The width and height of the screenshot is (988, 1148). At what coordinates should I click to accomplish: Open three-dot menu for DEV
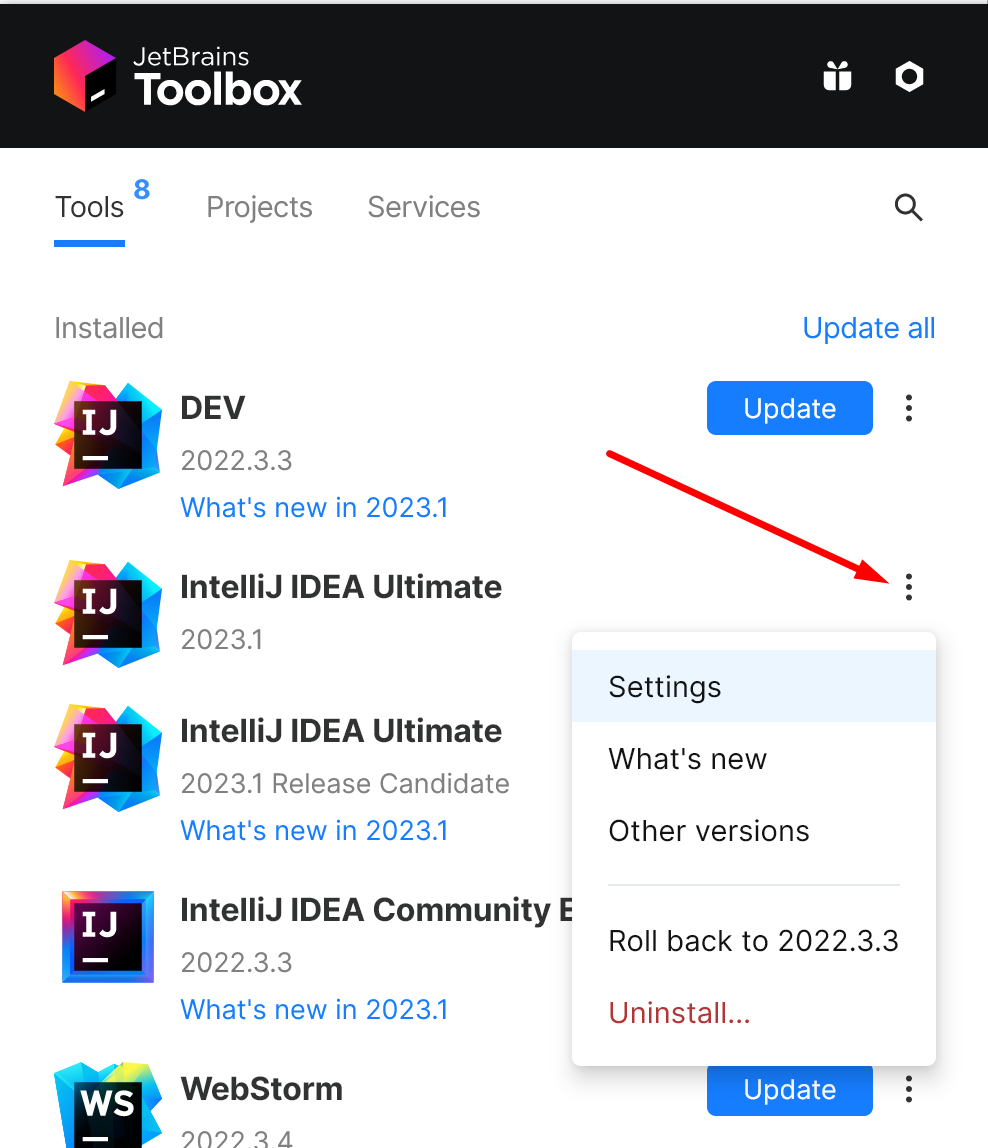coord(908,408)
